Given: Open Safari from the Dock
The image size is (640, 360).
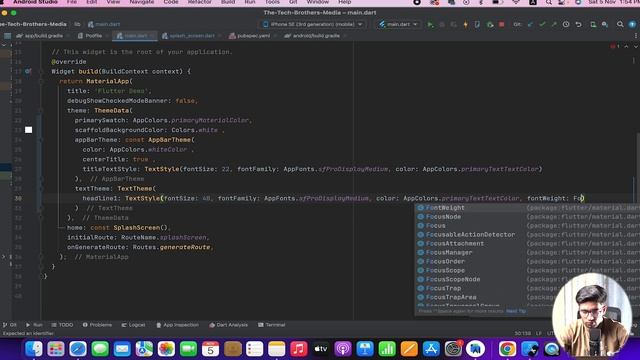Looking at the screenshot, I should click(x=78, y=349).
